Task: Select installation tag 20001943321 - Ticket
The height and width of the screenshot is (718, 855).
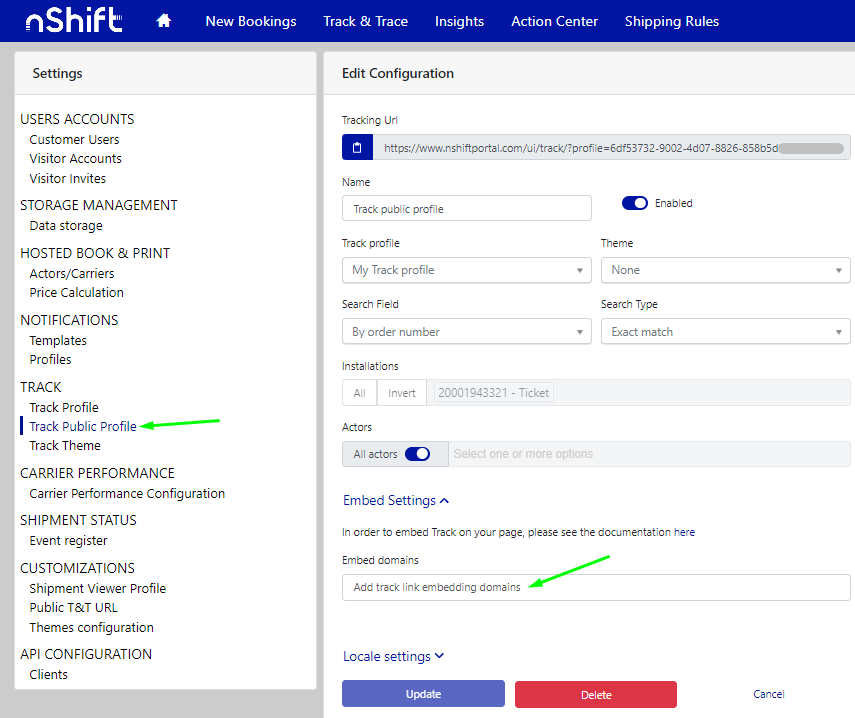Action: tap(493, 393)
